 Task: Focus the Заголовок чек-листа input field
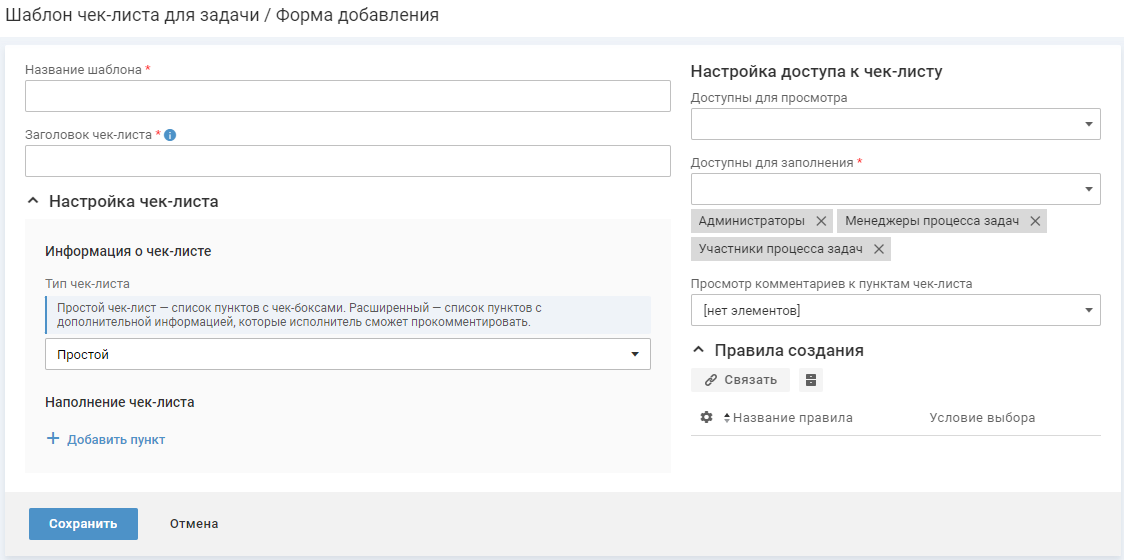click(347, 161)
